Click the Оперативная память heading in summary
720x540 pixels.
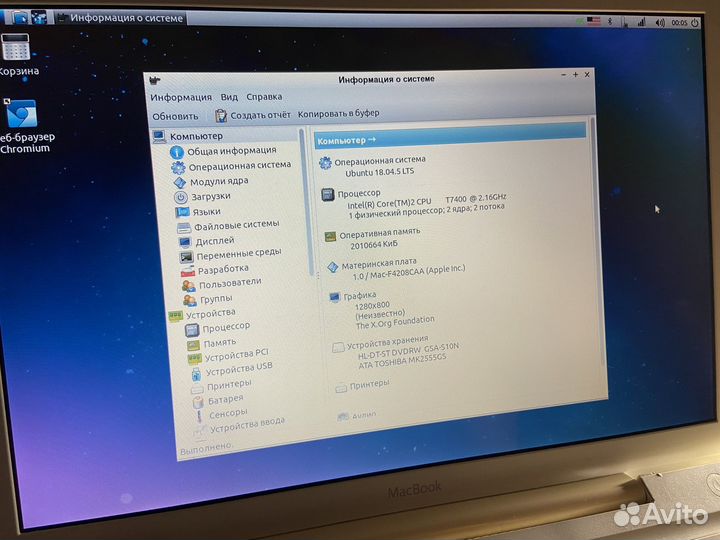[380, 233]
